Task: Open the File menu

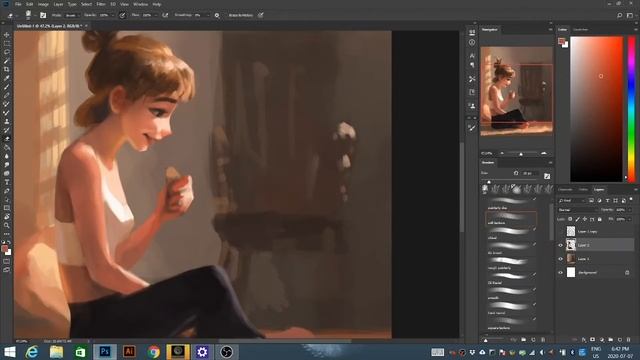Action: pyautogui.click(x=18, y=4)
